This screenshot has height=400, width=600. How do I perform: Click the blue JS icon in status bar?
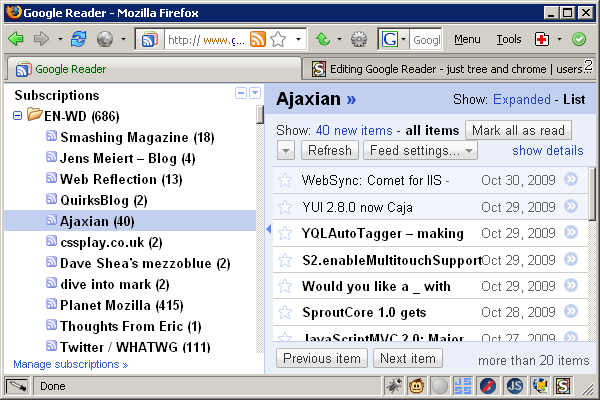(515, 386)
